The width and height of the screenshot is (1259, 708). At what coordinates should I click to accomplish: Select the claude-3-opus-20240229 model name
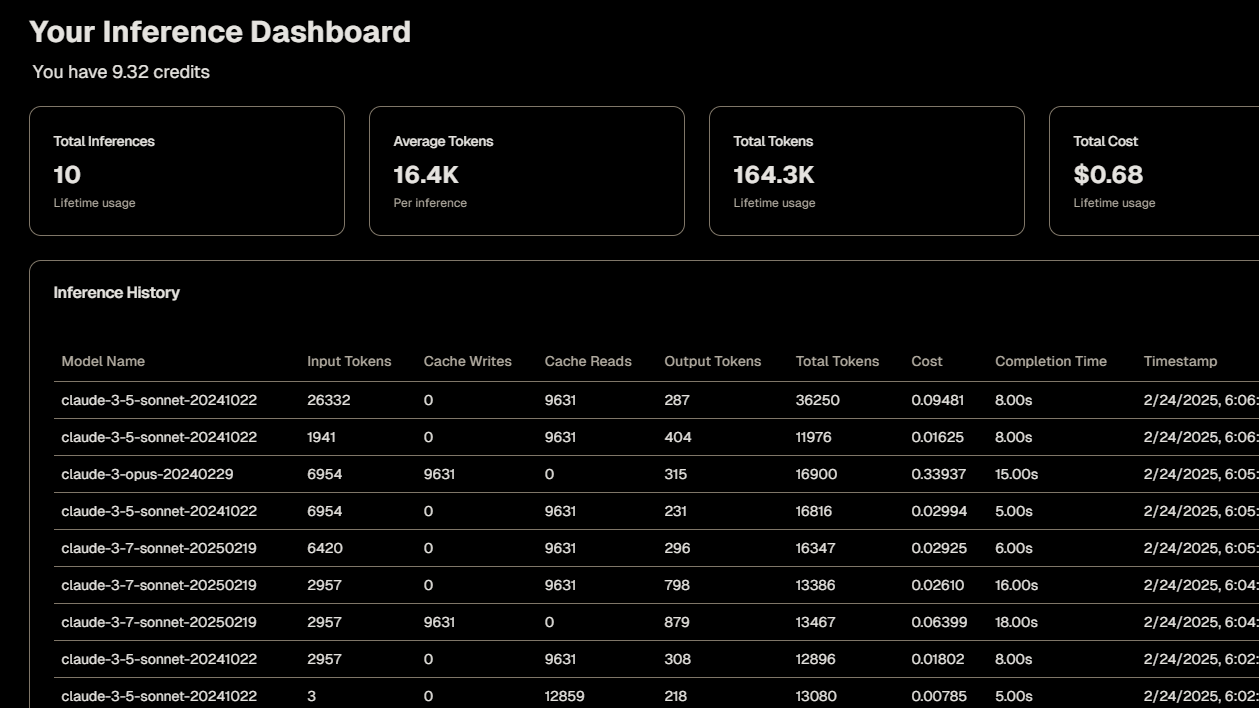tap(147, 474)
